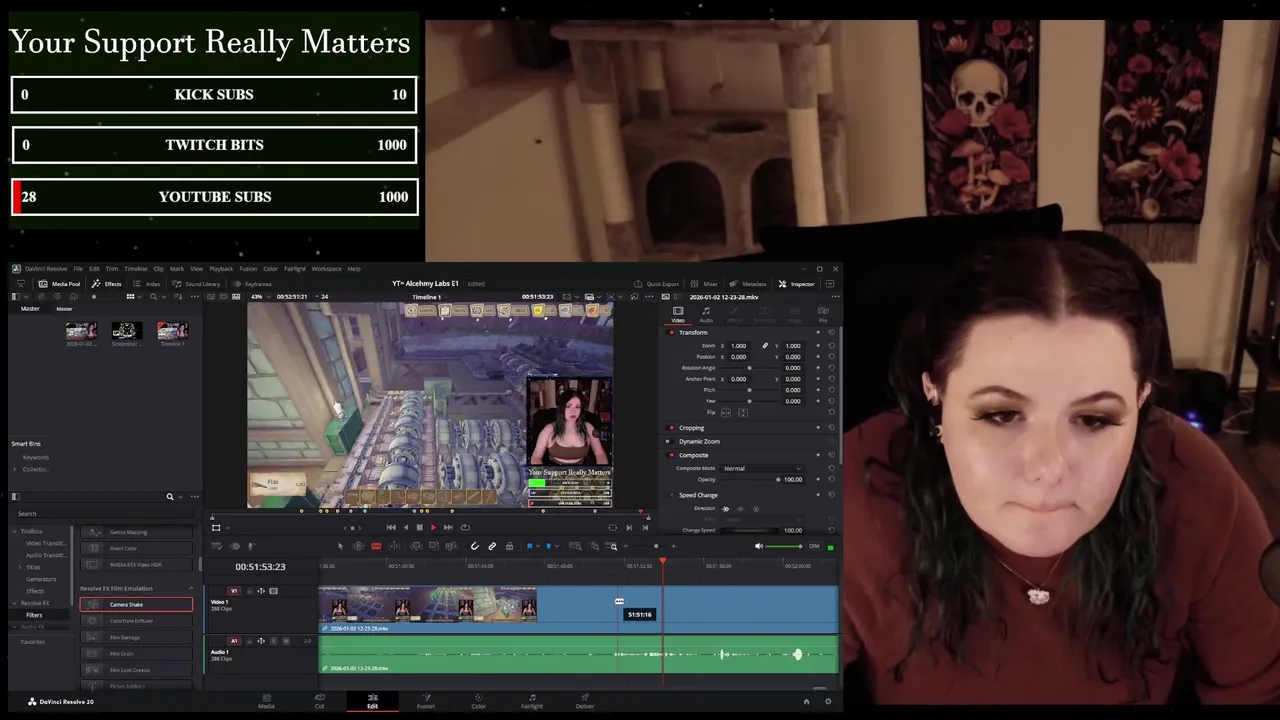Toggle timeline snapping magnet
1280x720 pixels.
474,546
